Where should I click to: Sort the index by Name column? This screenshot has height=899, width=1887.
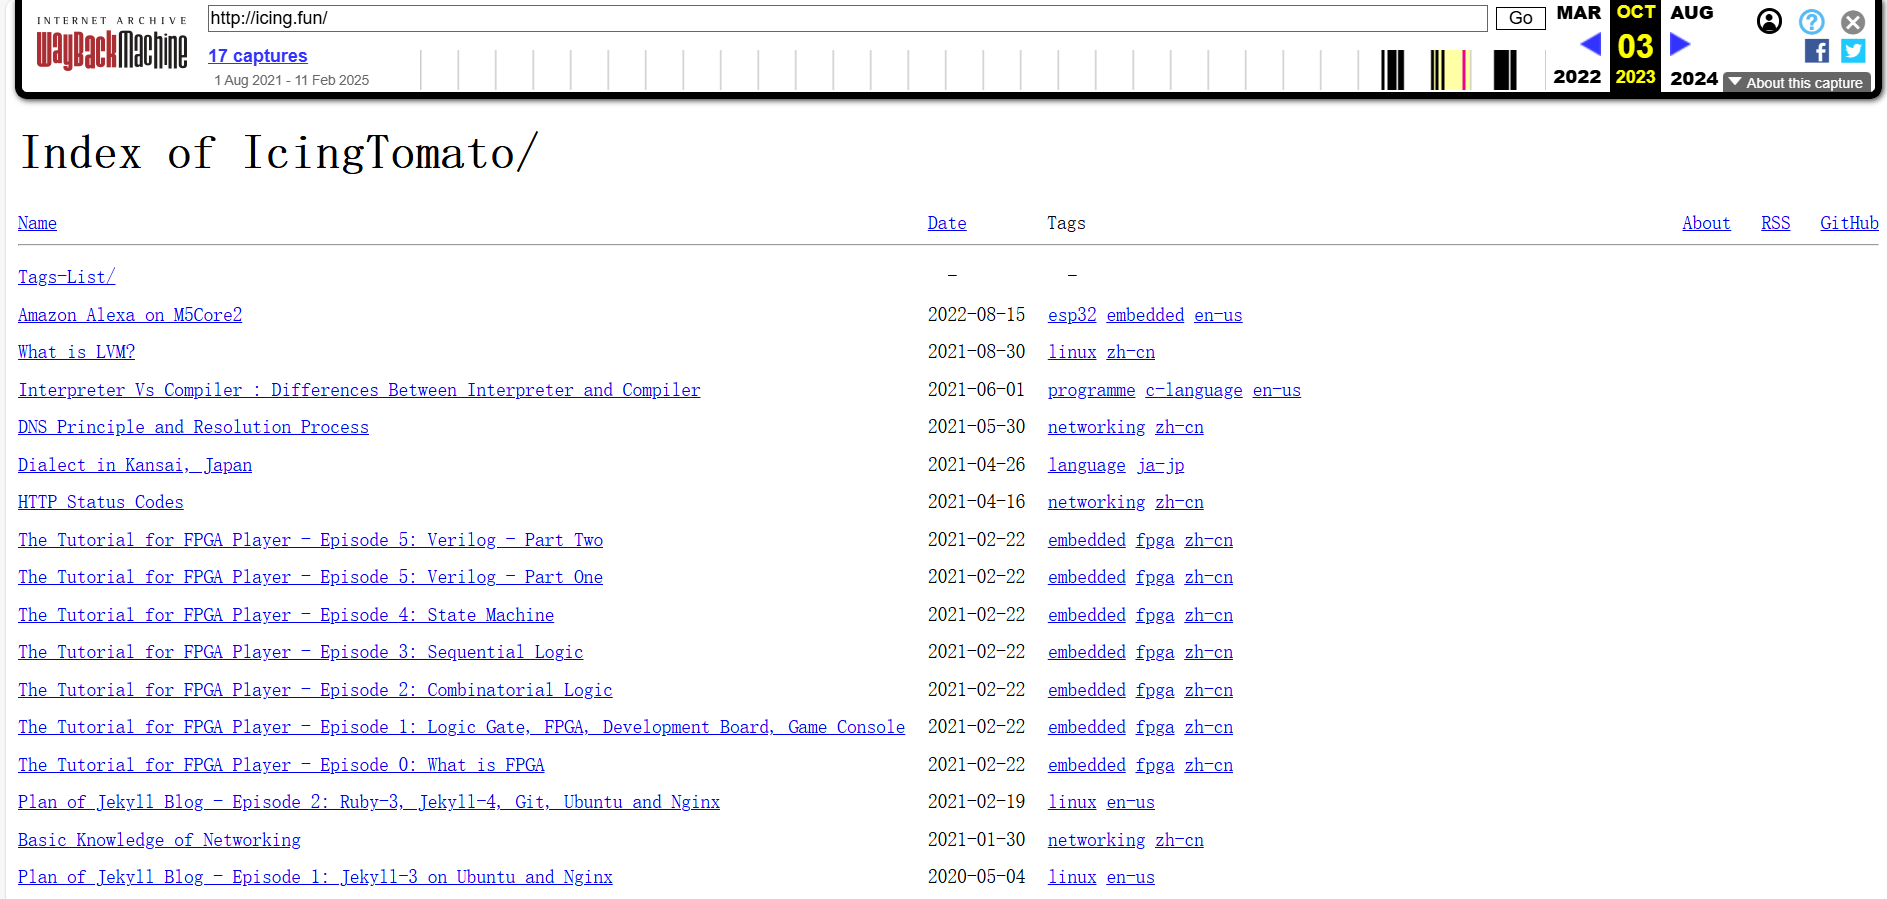[x=37, y=223]
